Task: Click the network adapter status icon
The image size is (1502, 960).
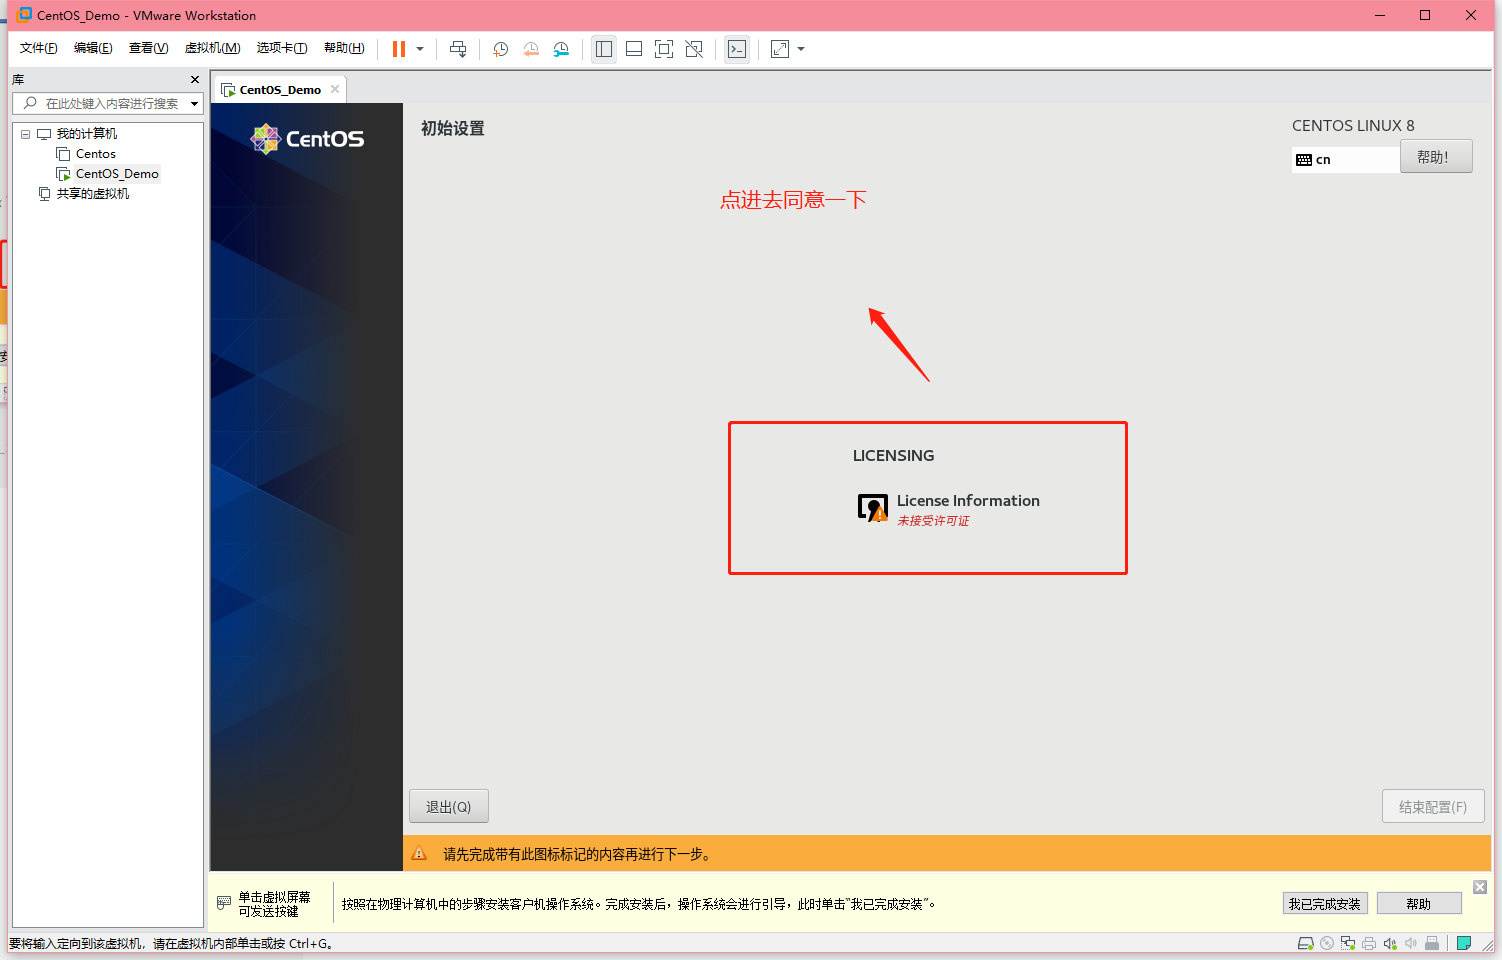Action: (x=1348, y=943)
